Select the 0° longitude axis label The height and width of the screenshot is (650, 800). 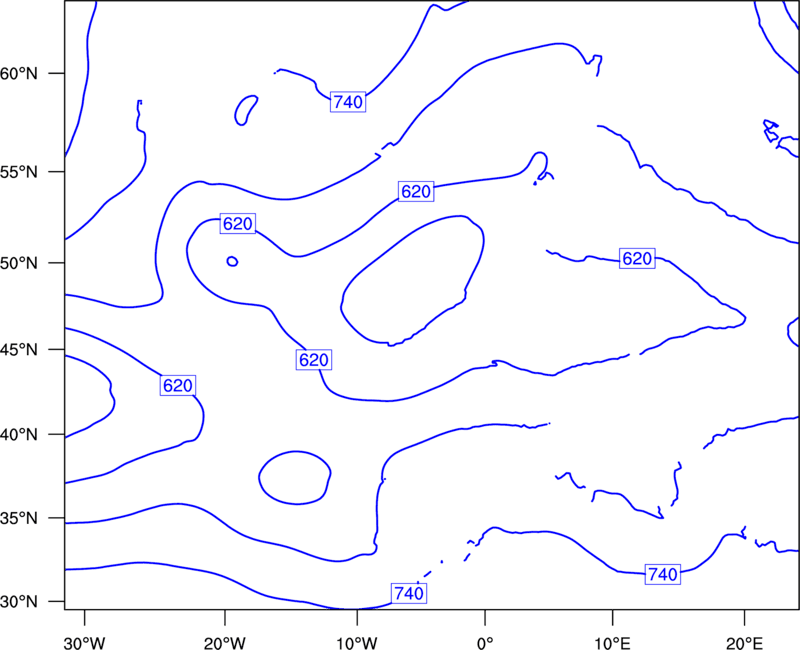[x=485, y=643]
